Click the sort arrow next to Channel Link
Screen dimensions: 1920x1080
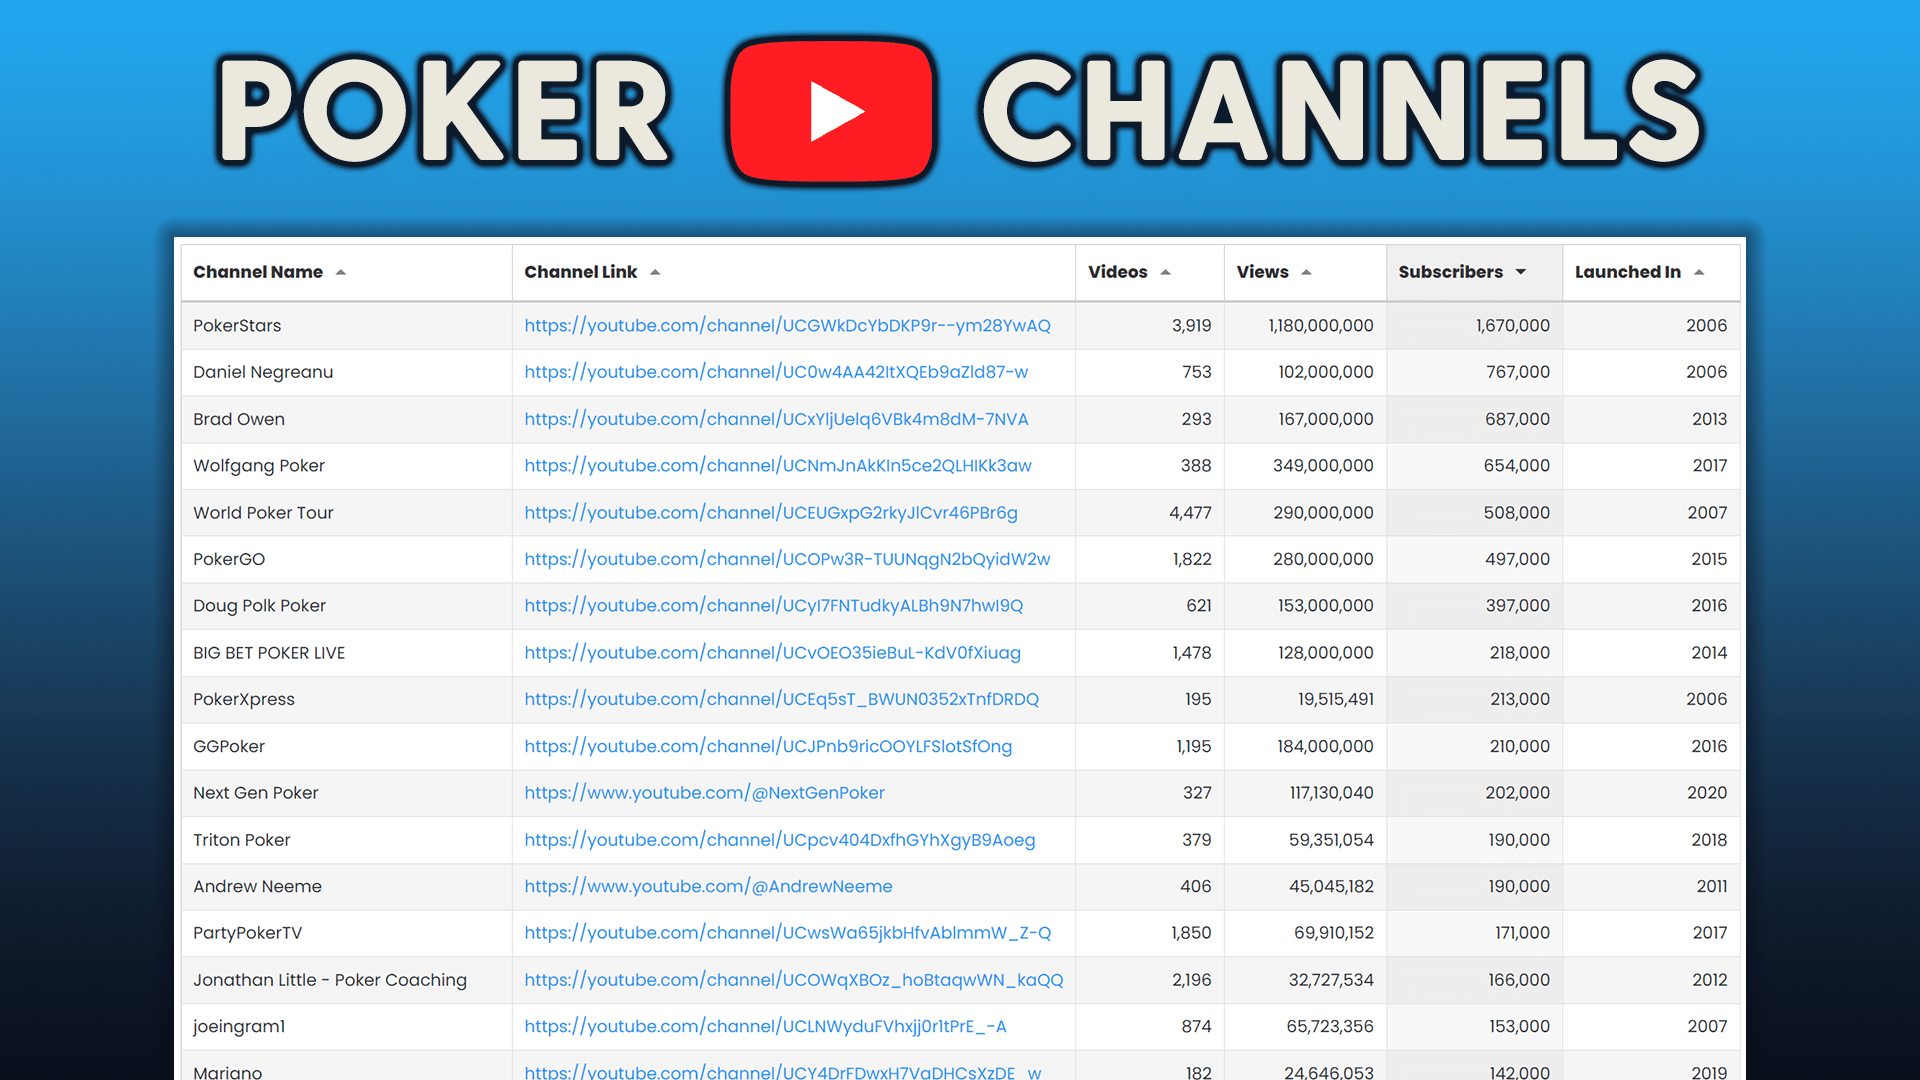tap(655, 271)
